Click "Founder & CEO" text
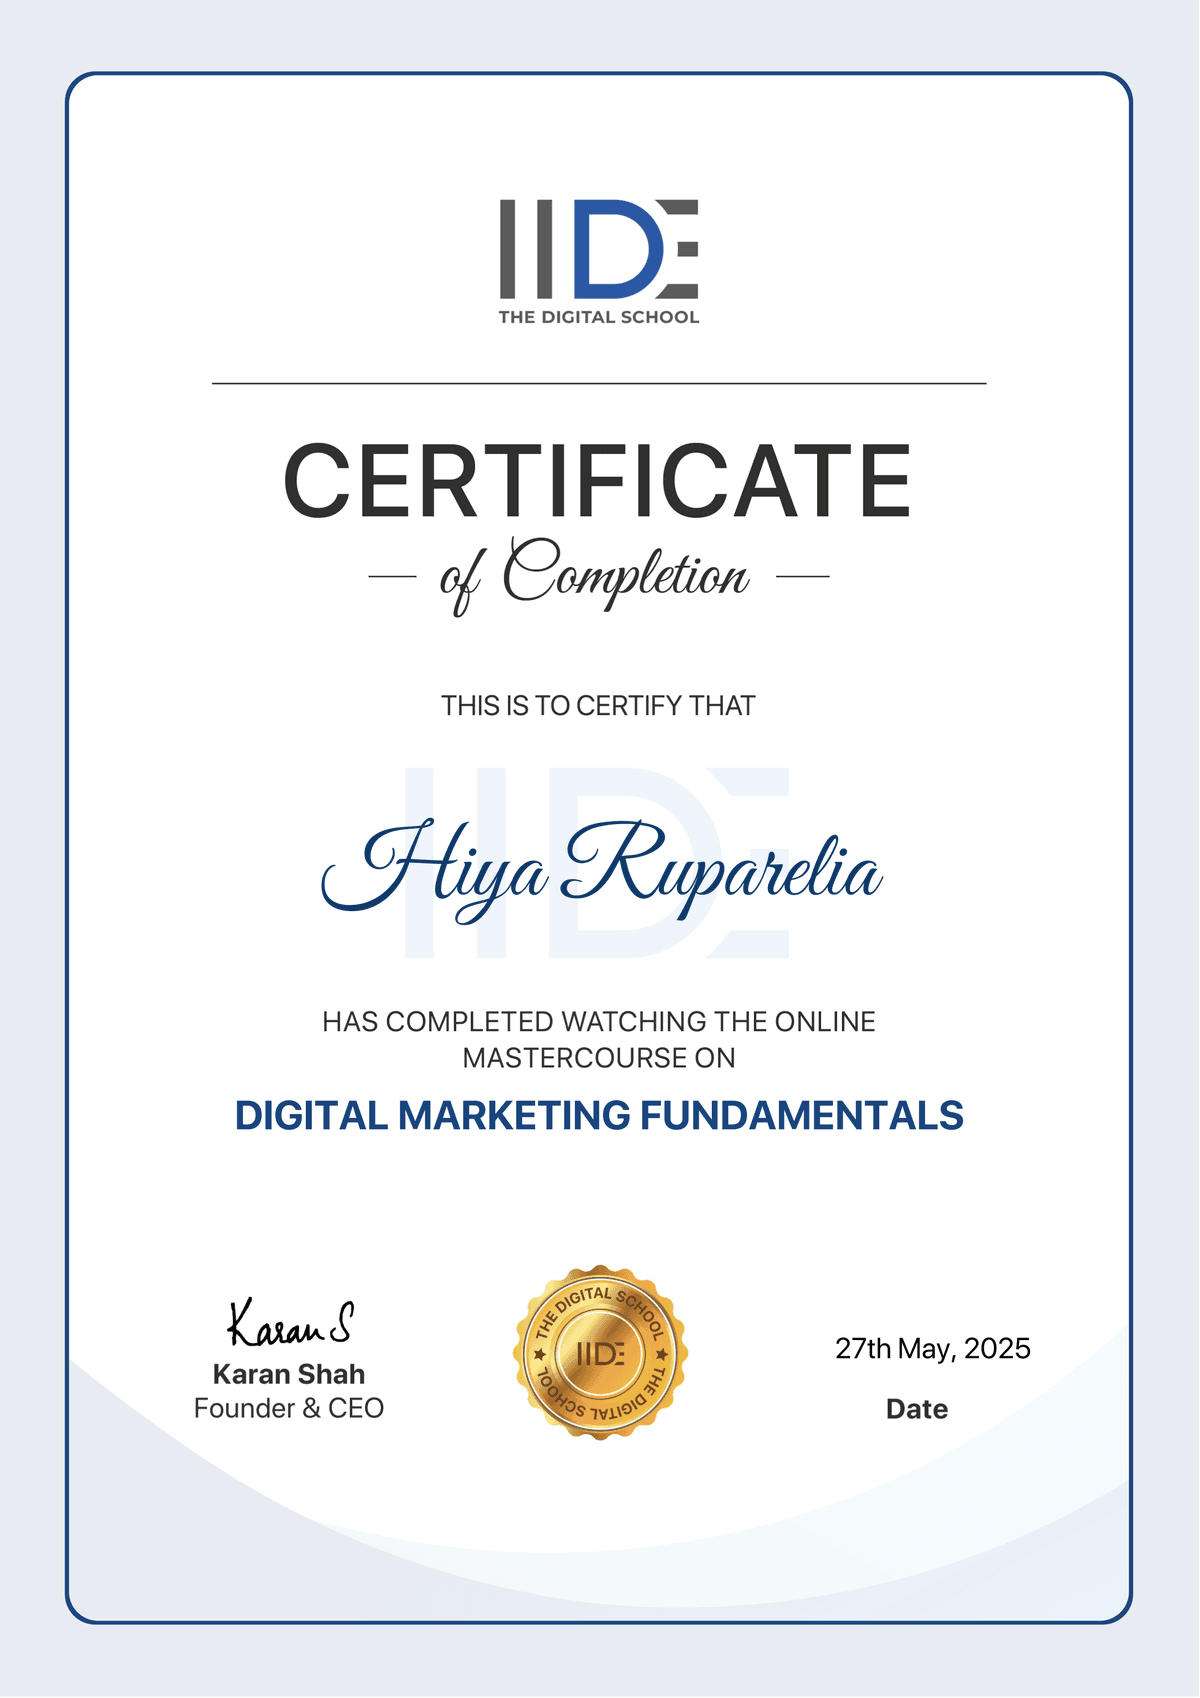Viewport: 1200px width, 1698px height. [289, 1408]
